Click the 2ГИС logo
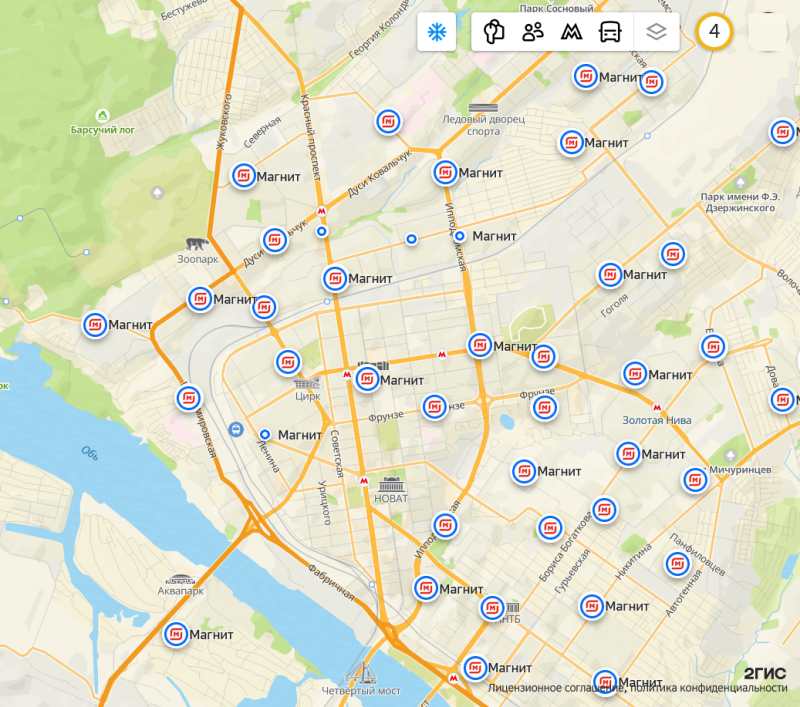Image resolution: width=800 pixels, height=707 pixels. coord(764,674)
